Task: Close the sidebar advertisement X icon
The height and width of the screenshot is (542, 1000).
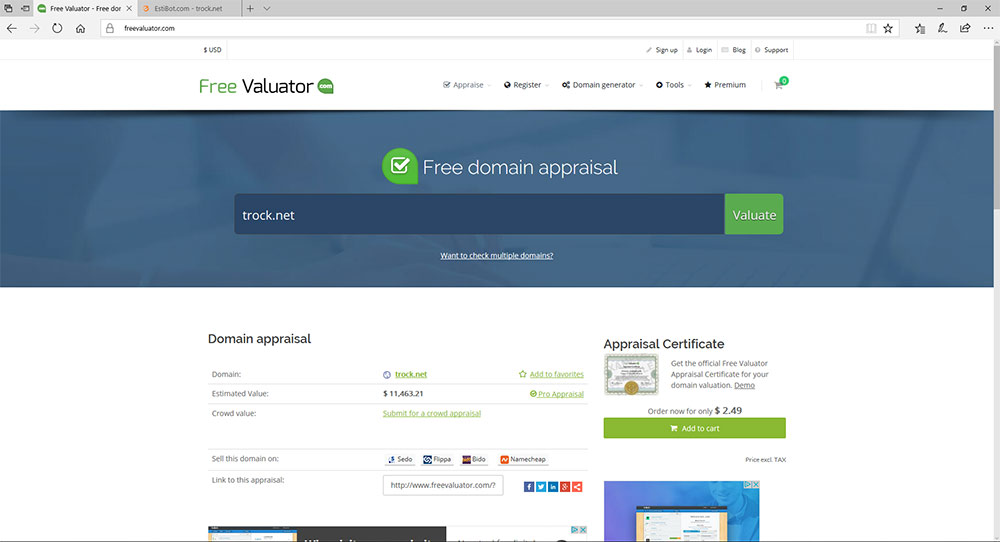Action: [x=756, y=485]
